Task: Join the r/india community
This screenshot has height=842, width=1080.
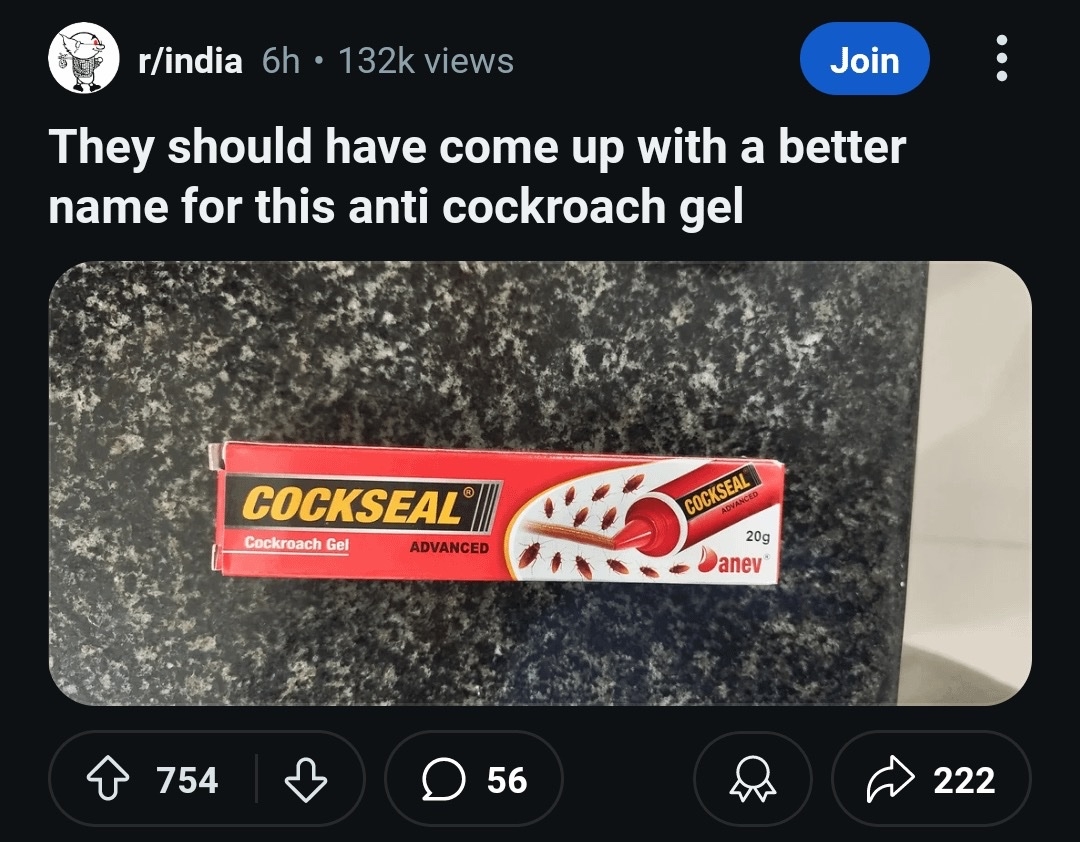Action: (x=865, y=61)
